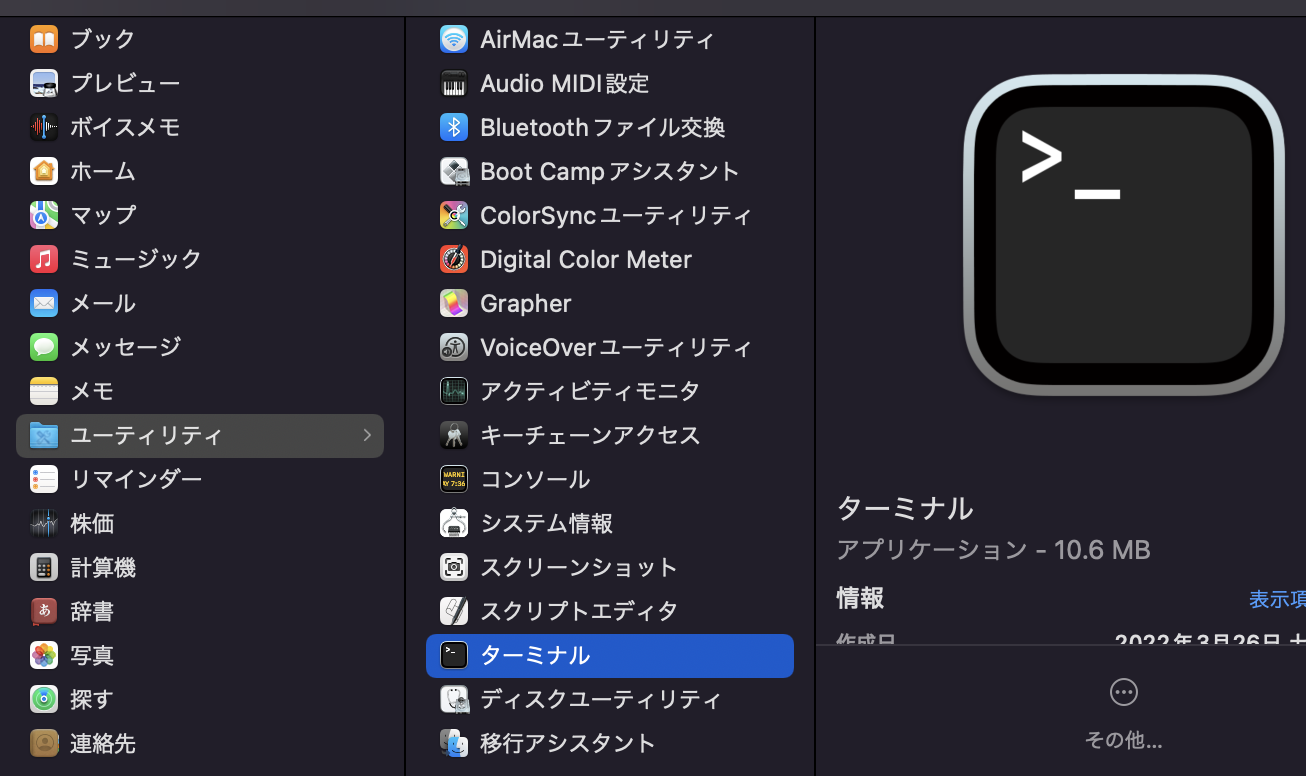Click the Dictionary (辞書) app icon
This screenshot has width=1306, height=776.
pyautogui.click(x=44, y=612)
